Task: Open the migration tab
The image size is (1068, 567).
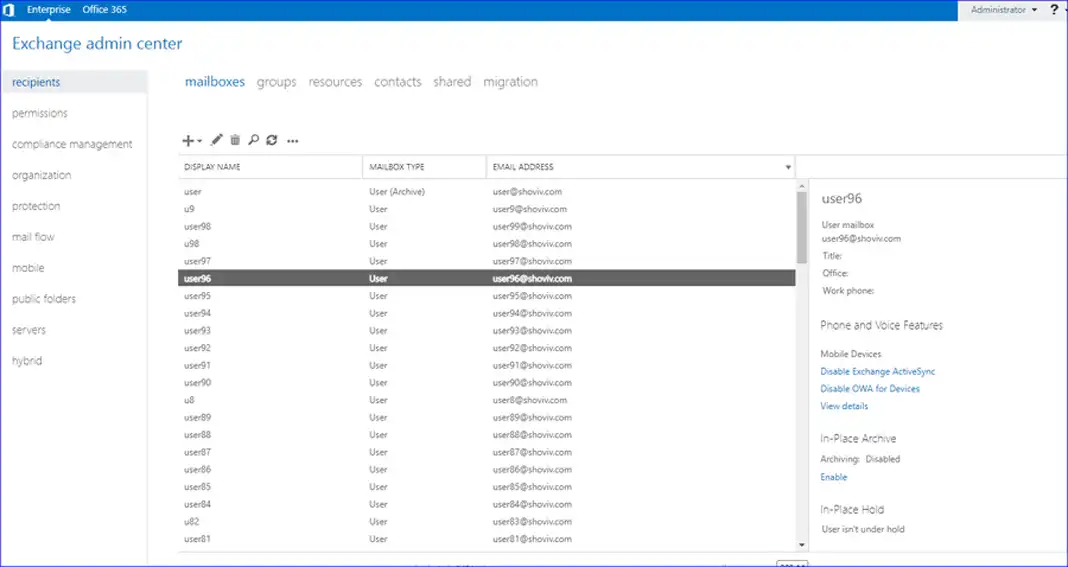Action: (510, 82)
